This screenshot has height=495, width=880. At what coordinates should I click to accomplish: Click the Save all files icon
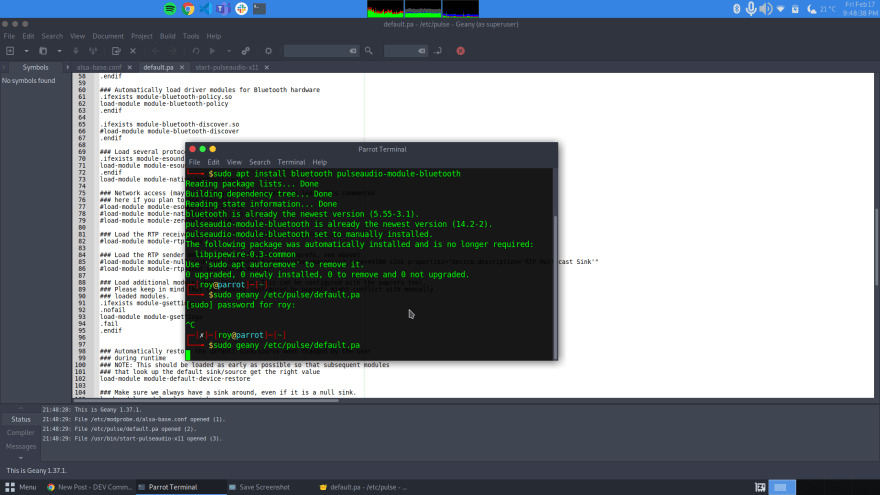(x=93, y=51)
